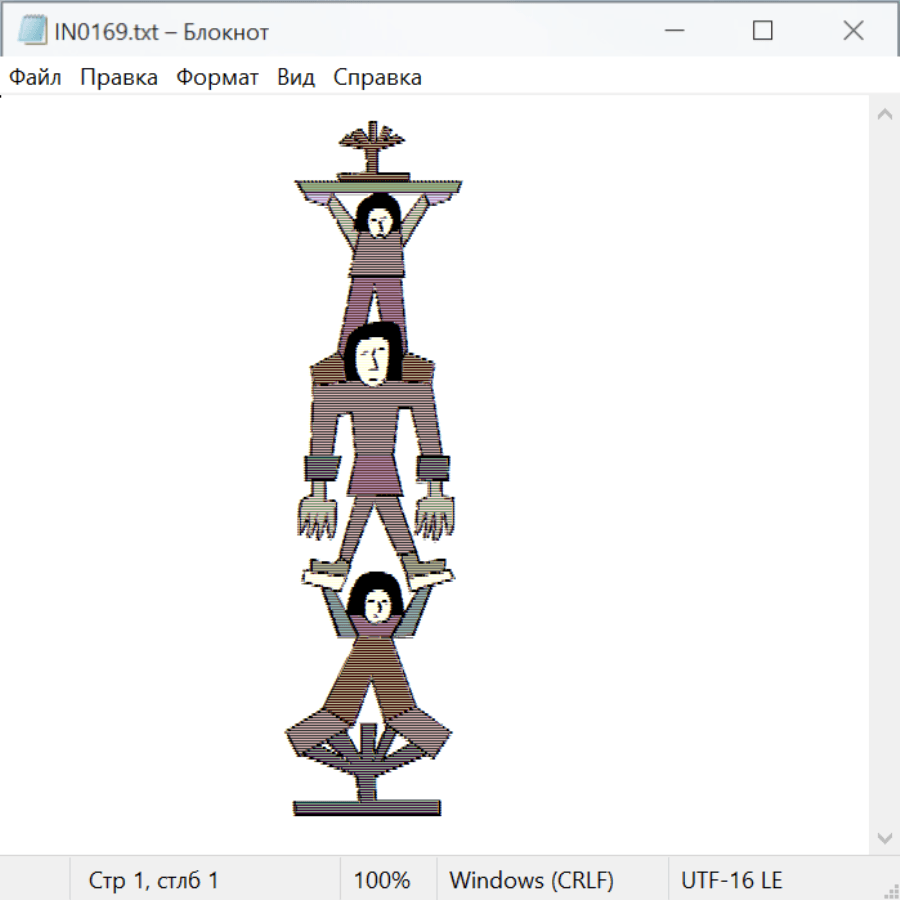Minimize the Блокнот window
Image resolution: width=900 pixels, height=900 pixels.
(673, 31)
